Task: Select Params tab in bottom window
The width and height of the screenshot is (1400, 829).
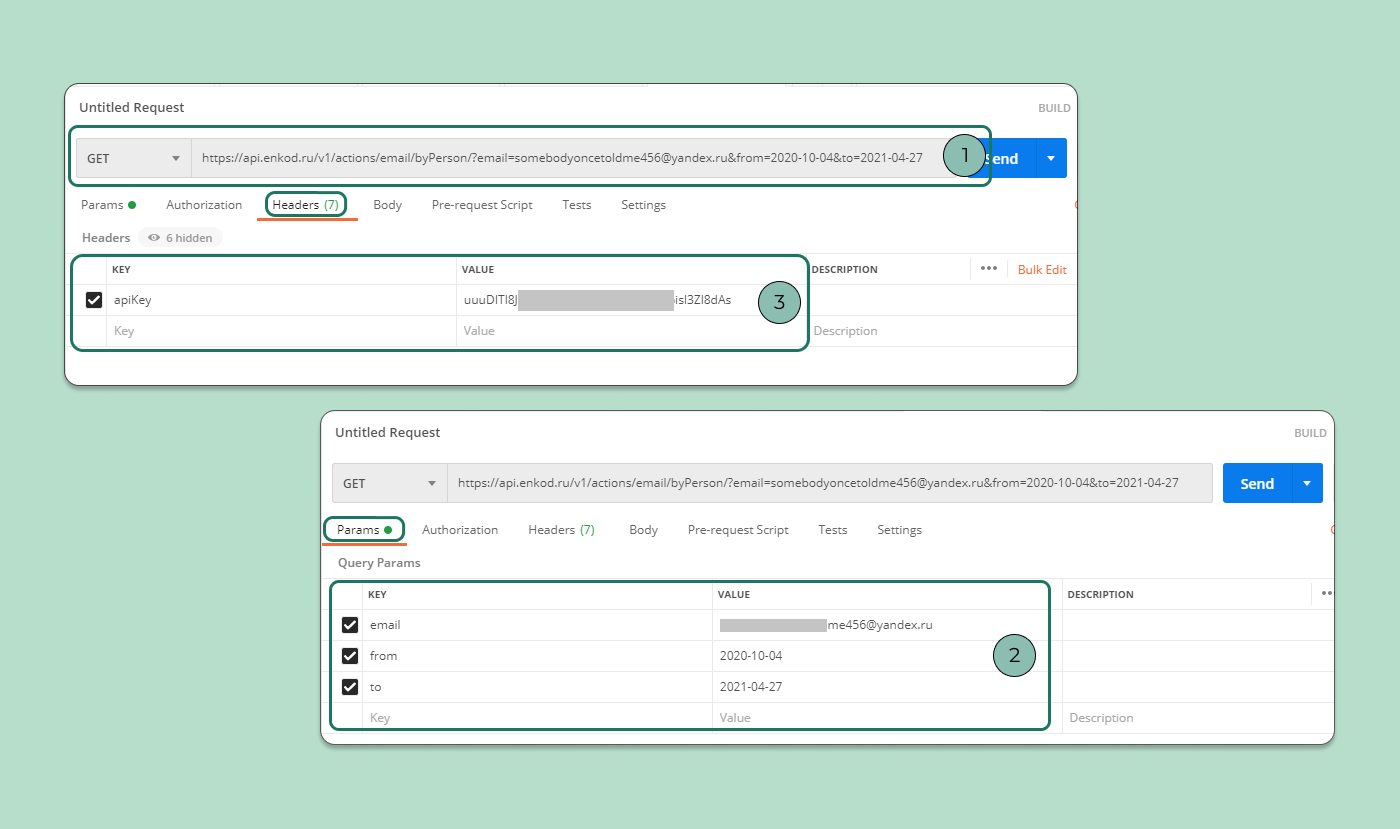Action: [x=364, y=530]
